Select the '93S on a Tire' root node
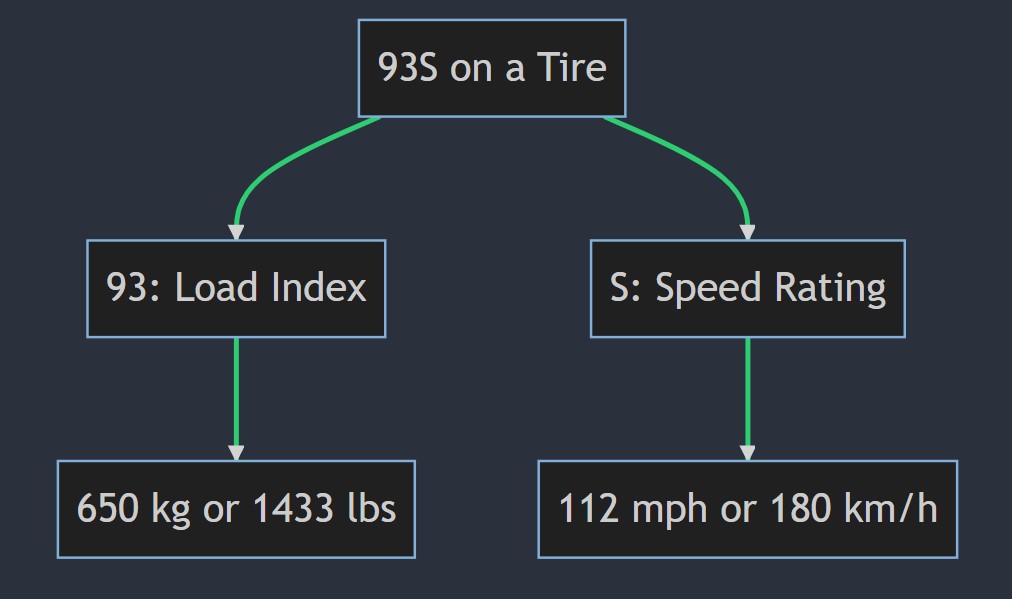Image resolution: width=1012 pixels, height=599 pixels. click(492, 68)
